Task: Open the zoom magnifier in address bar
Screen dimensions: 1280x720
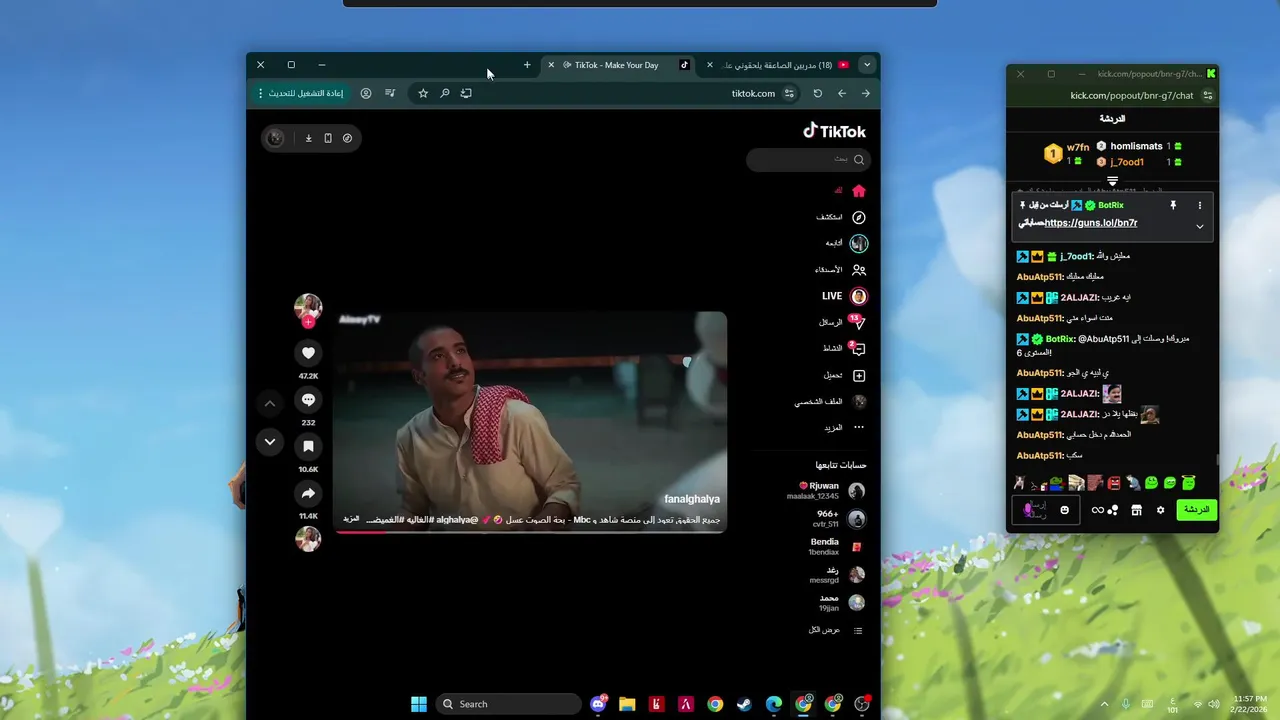Action: (x=445, y=93)
